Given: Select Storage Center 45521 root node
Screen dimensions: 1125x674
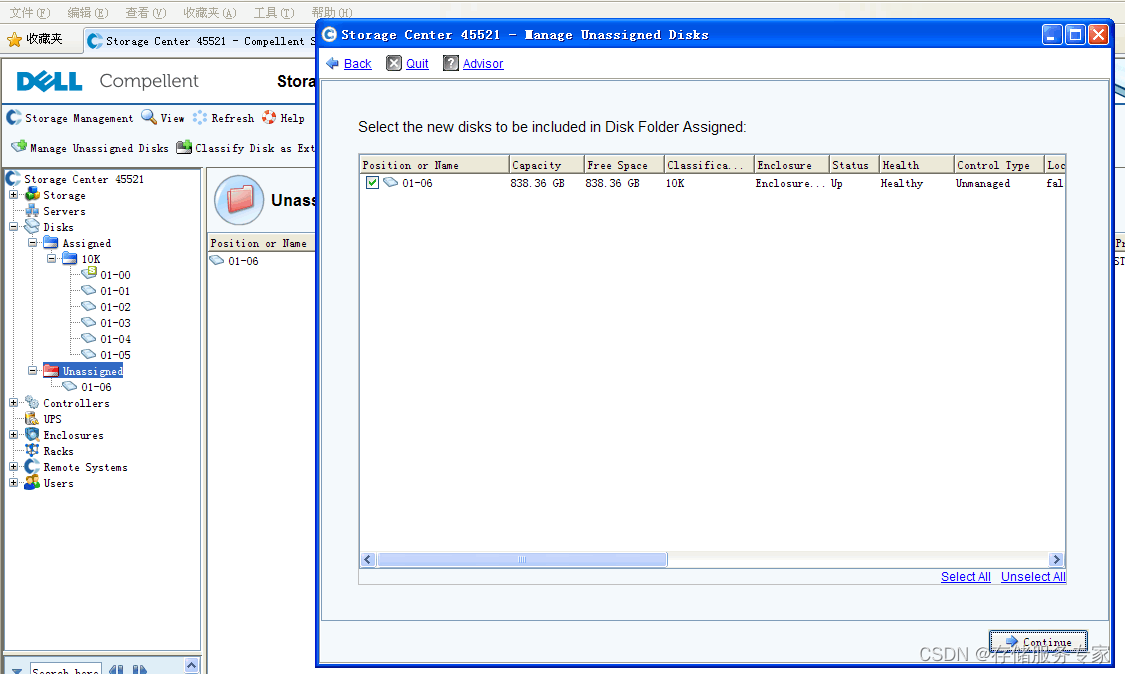Looking at the screenshot, I should (x=83, y=179).
